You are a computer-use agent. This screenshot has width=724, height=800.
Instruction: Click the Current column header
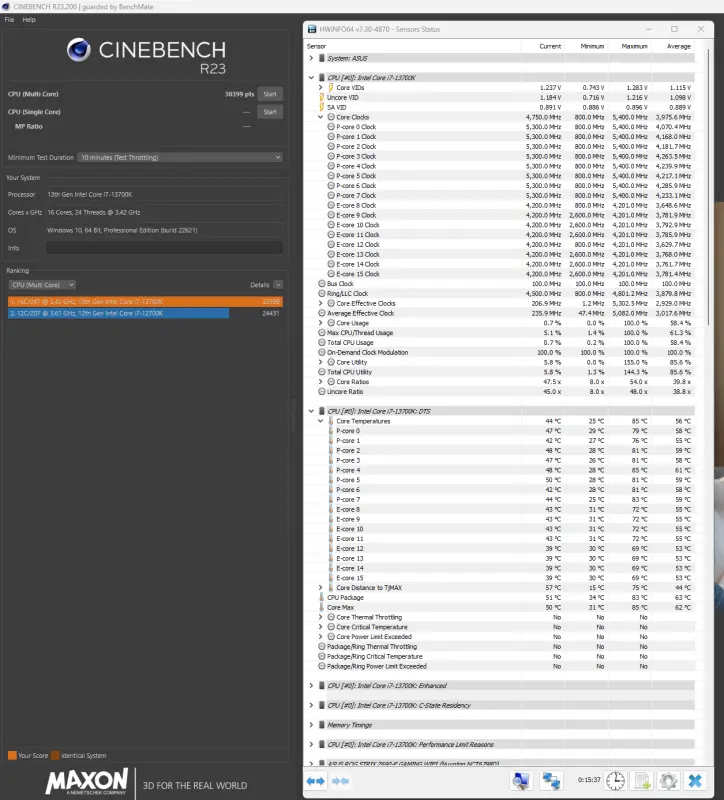click(550, 46)
